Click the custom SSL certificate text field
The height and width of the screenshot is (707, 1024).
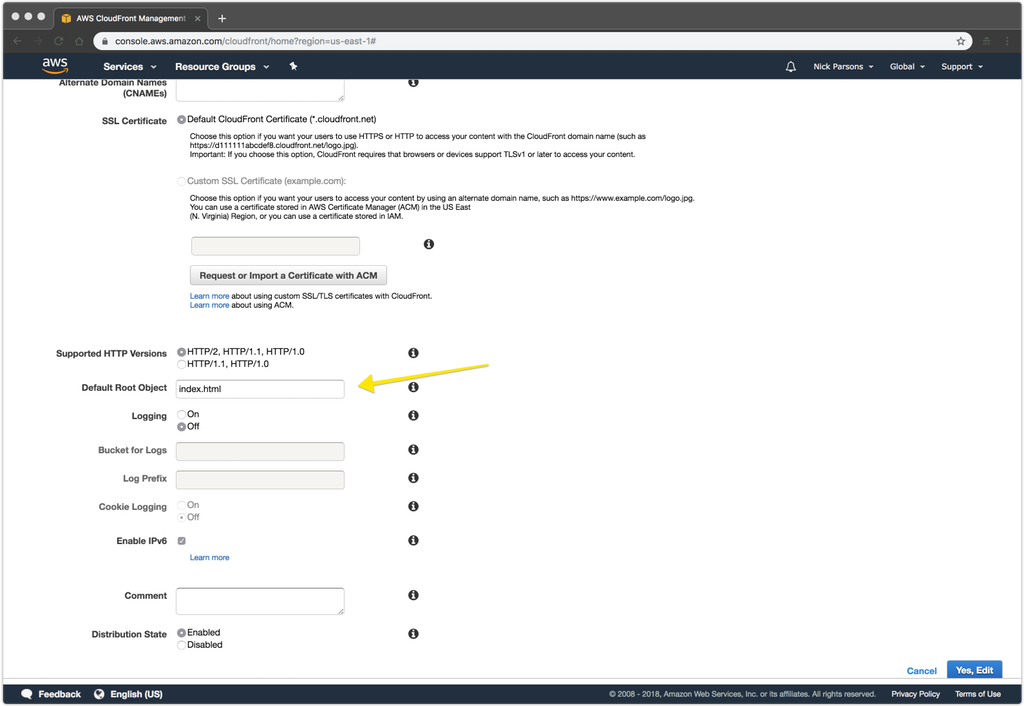coord(275,247)
